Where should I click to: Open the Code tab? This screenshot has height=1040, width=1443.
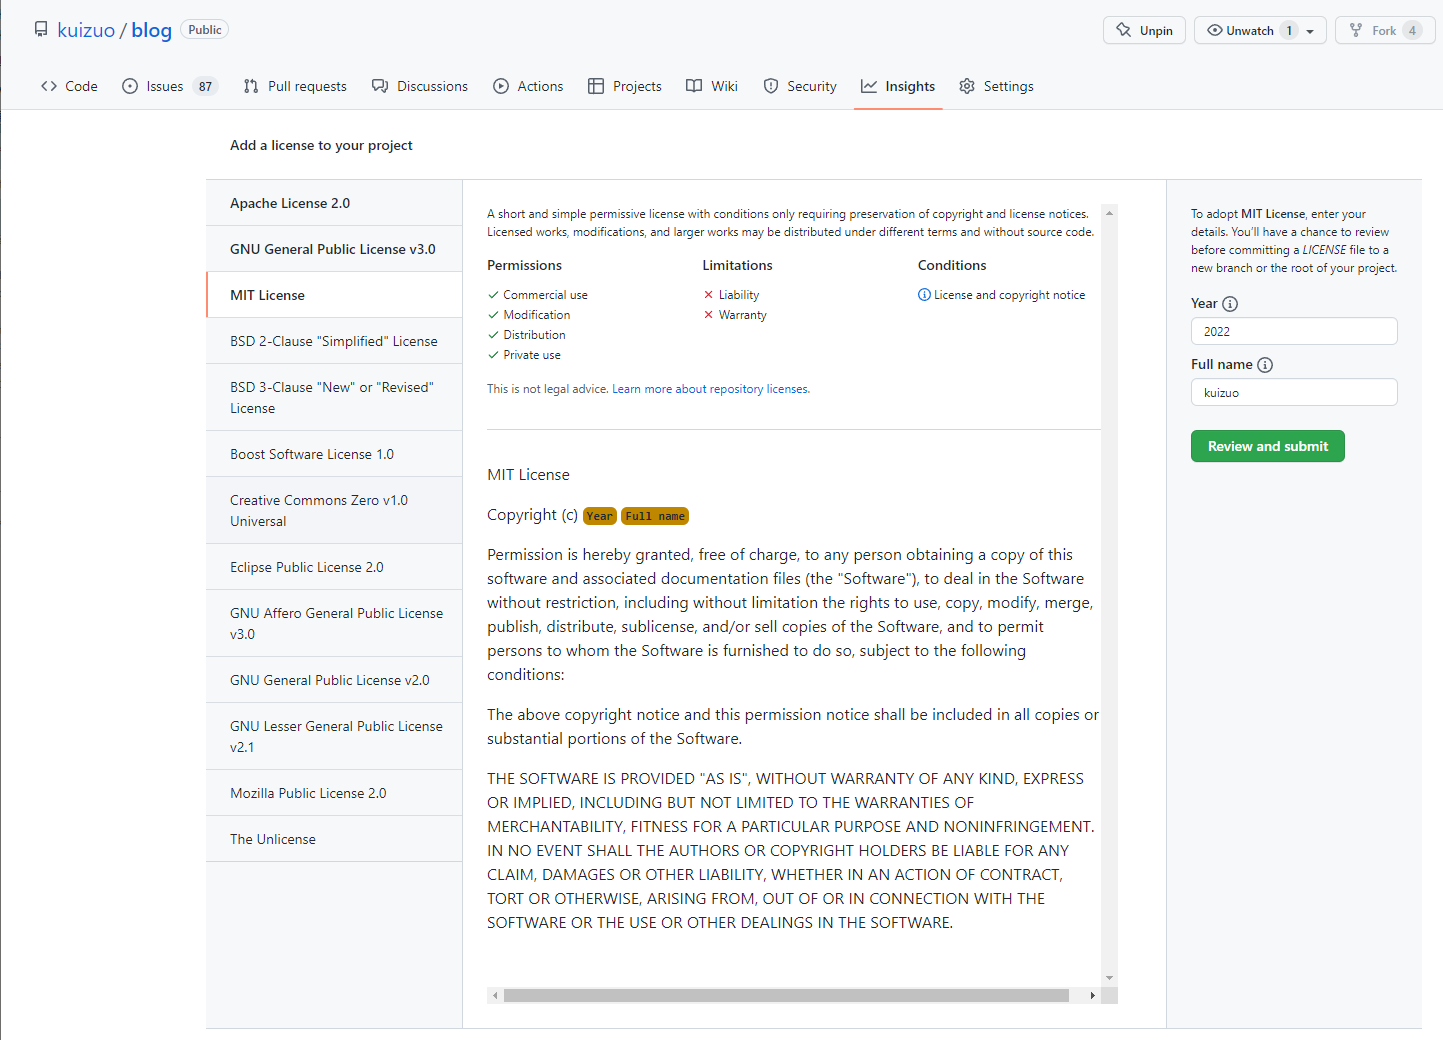(x=69, y=86)
